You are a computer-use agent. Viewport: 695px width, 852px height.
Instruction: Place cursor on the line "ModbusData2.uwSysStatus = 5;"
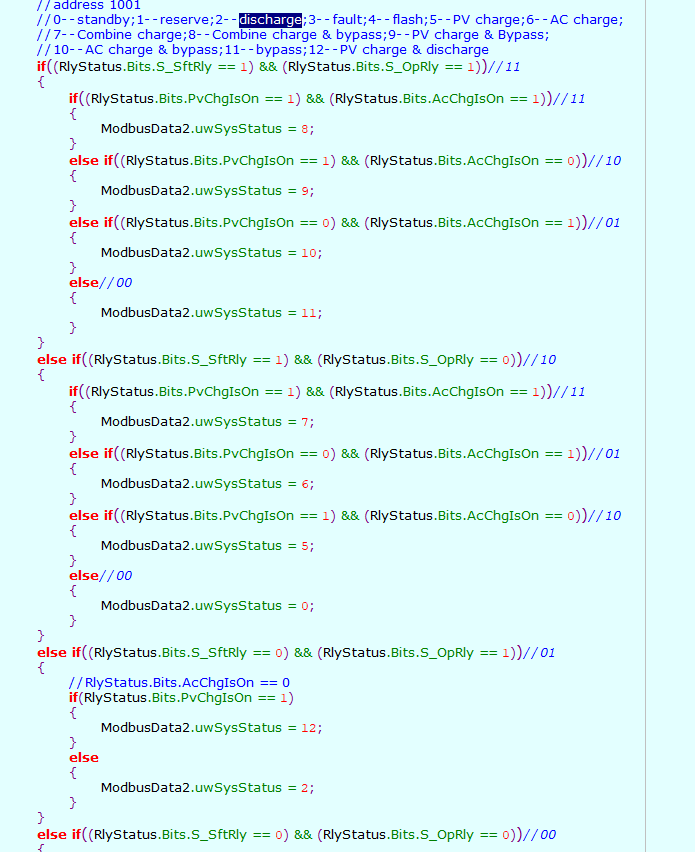208,546
